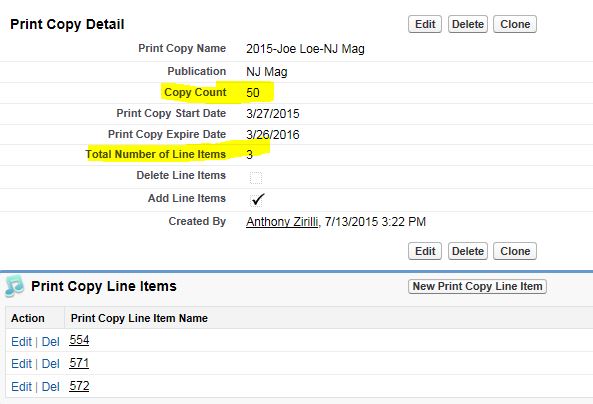Open line item 571
The height and width of the screenshot is (404, 593).
79,363
